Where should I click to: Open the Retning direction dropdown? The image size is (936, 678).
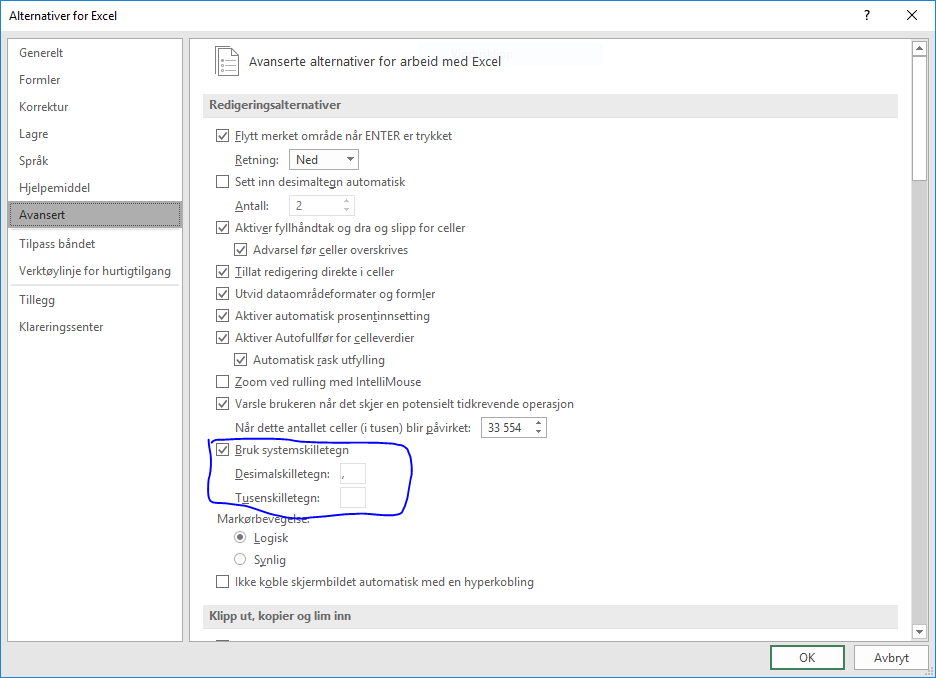324,159
